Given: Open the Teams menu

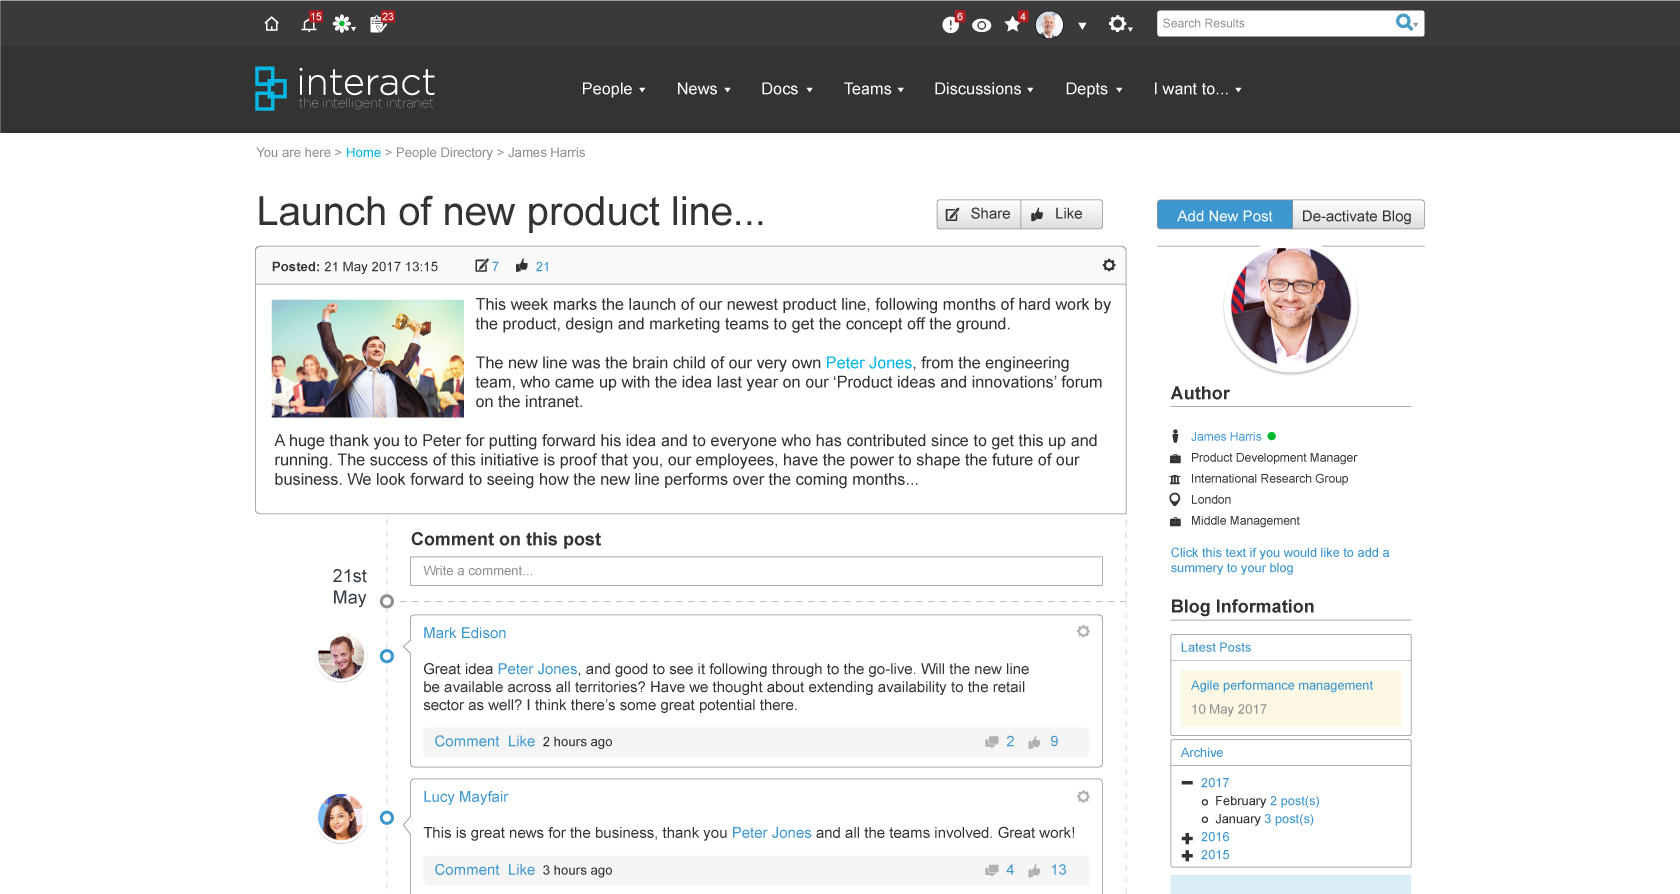Looking at the screenshot, I should [873, 89].
